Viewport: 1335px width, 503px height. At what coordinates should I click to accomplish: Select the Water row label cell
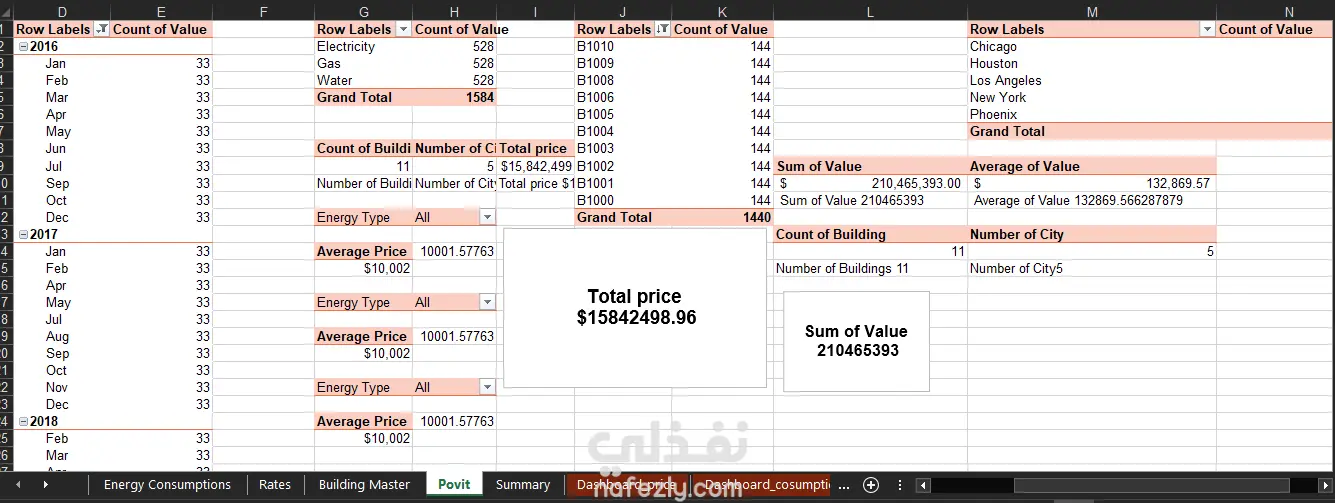(x=363, y=80)
